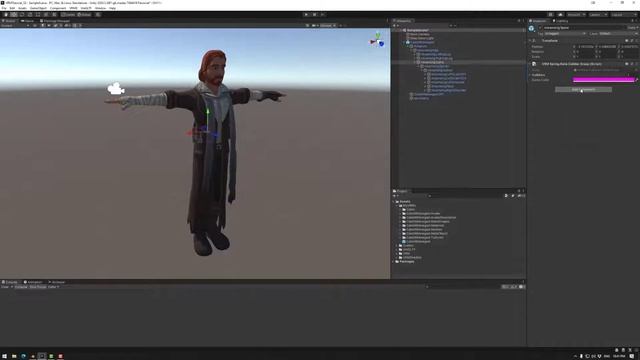Screen dimensions: 640x360
Task: Click the console Clear button
Action: [x=5, y=287]
